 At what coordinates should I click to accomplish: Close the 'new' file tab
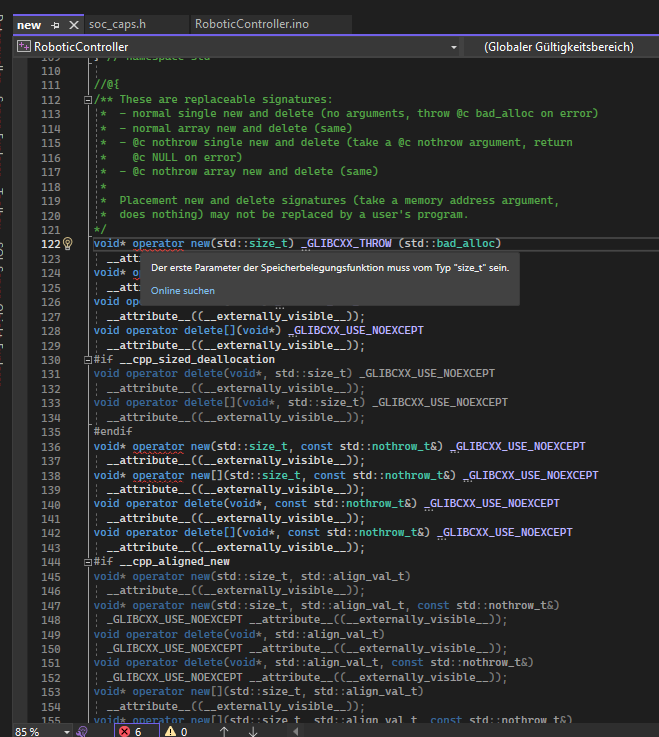pos(72,24)
